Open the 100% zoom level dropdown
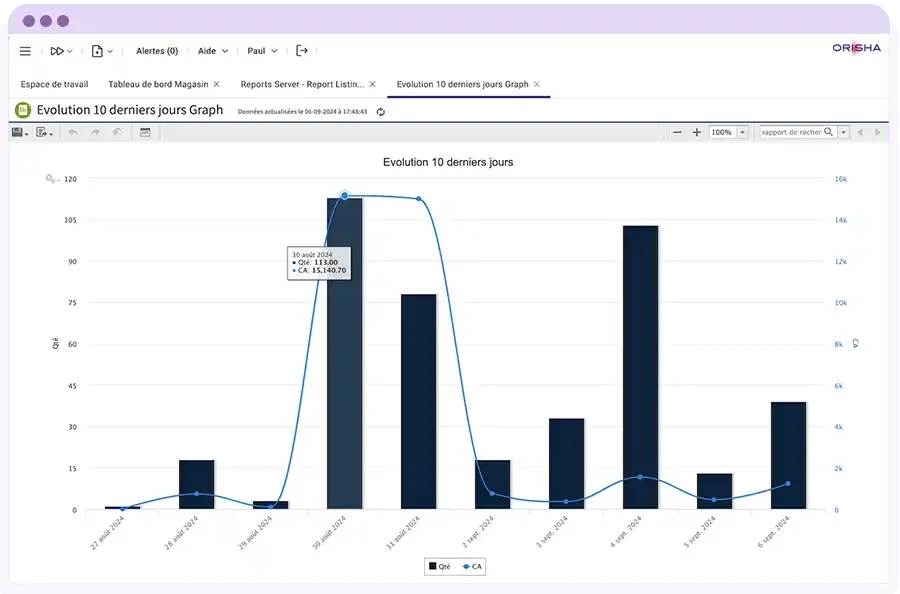This screenshot has height=594, width=900. point(742,132)
